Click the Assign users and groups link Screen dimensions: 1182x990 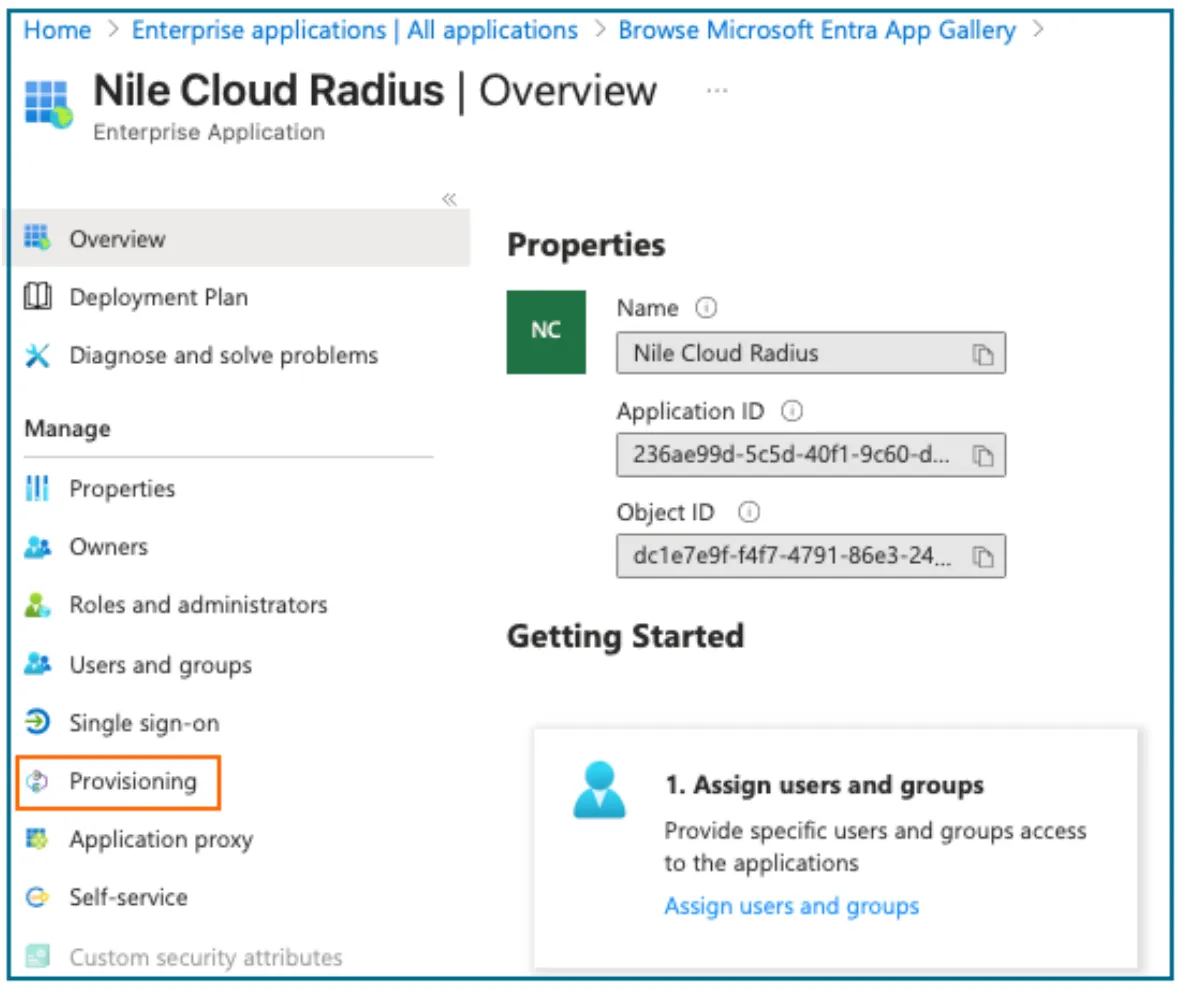click(x=792, y=906)
